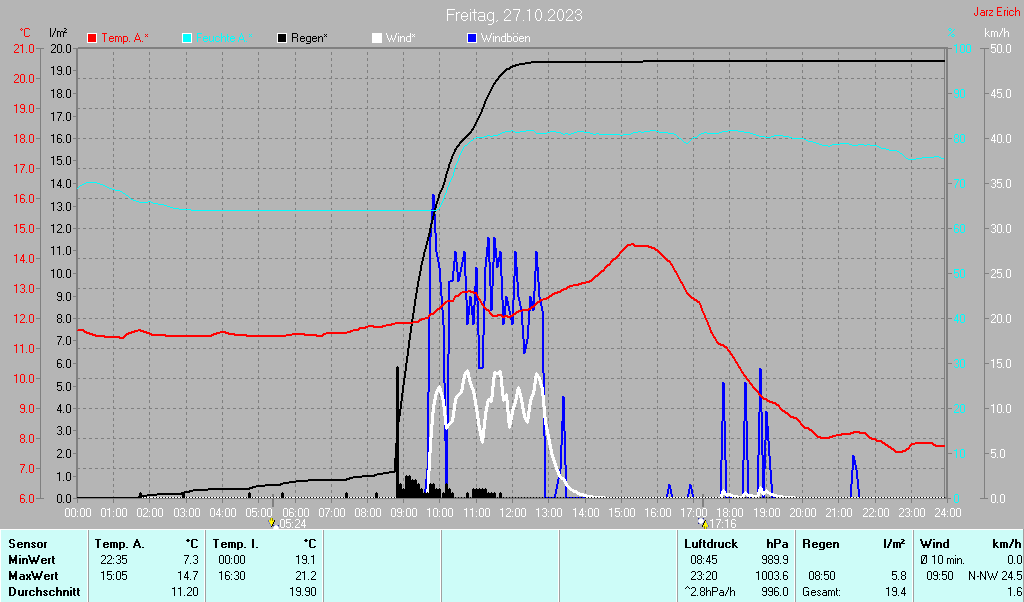
Task: Click the minimum temperature time '22:35'
Action: click(x=115, y=560)
